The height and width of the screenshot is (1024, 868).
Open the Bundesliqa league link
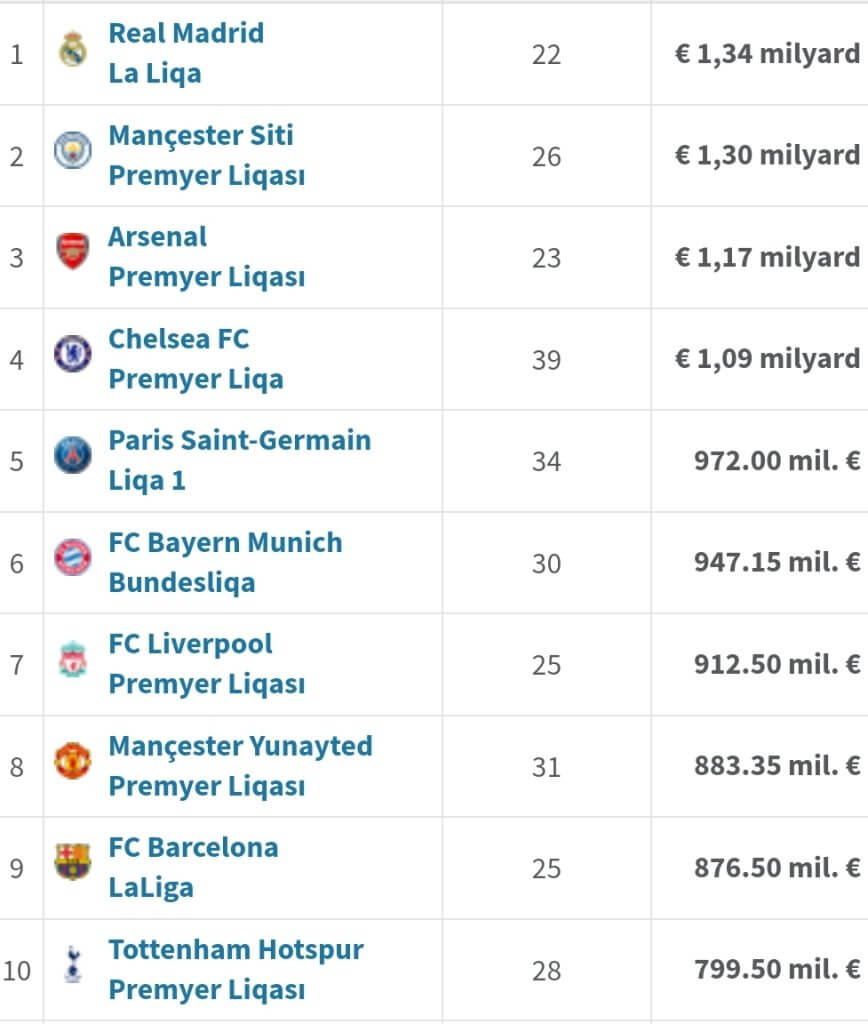pyautogui.click(x=181, y=582)
